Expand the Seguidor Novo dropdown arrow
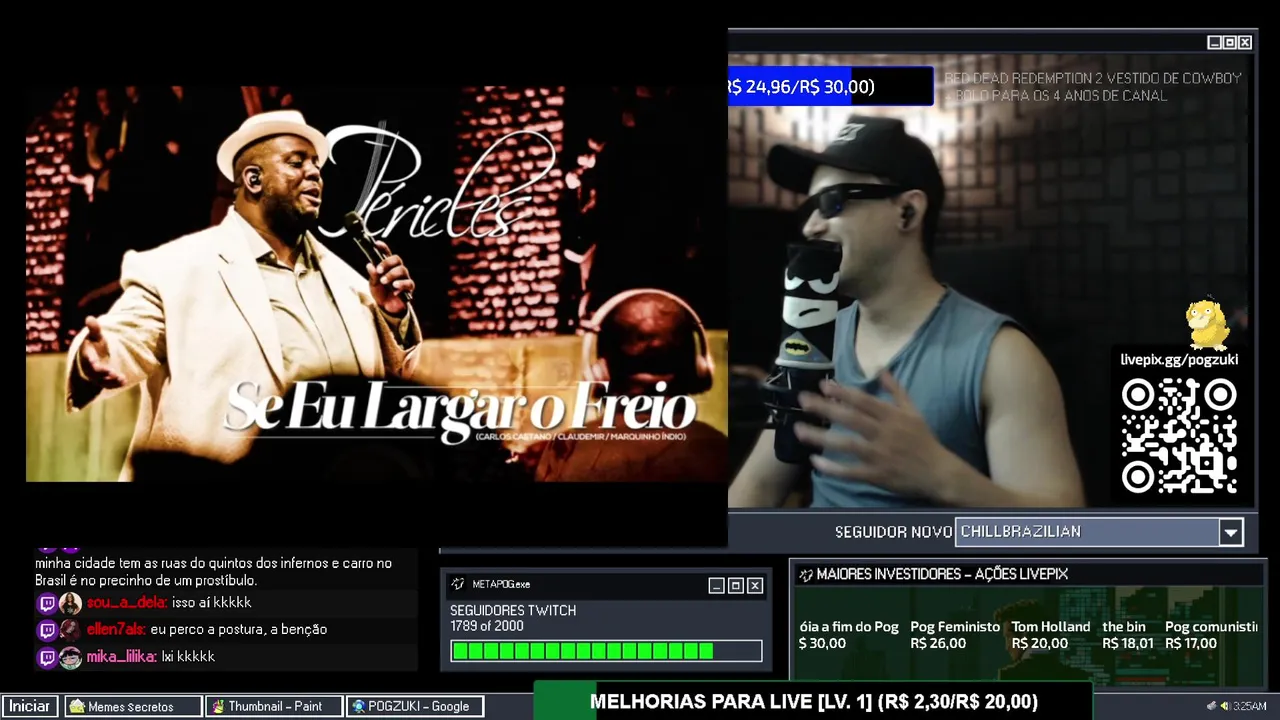The height and width of the screenshot is (720, 1280). 1231,532
